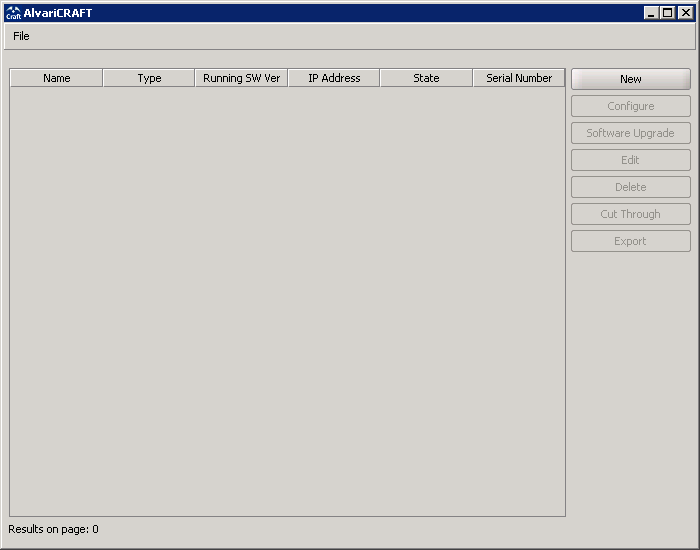Close the AlvariCRAFT window

pos(685,13)
